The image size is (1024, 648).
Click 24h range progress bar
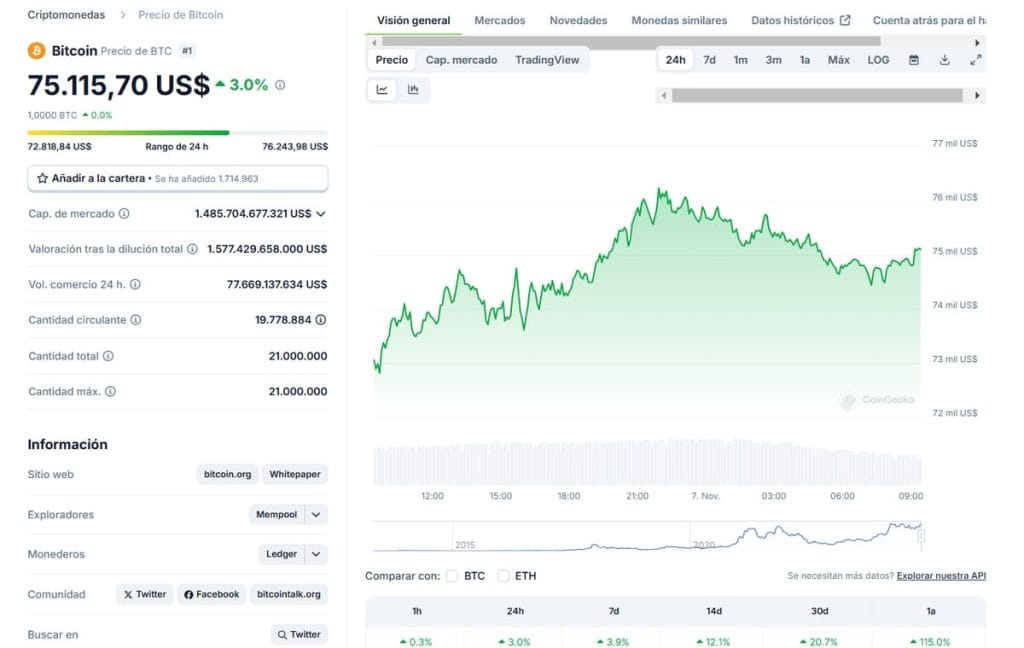178,133
